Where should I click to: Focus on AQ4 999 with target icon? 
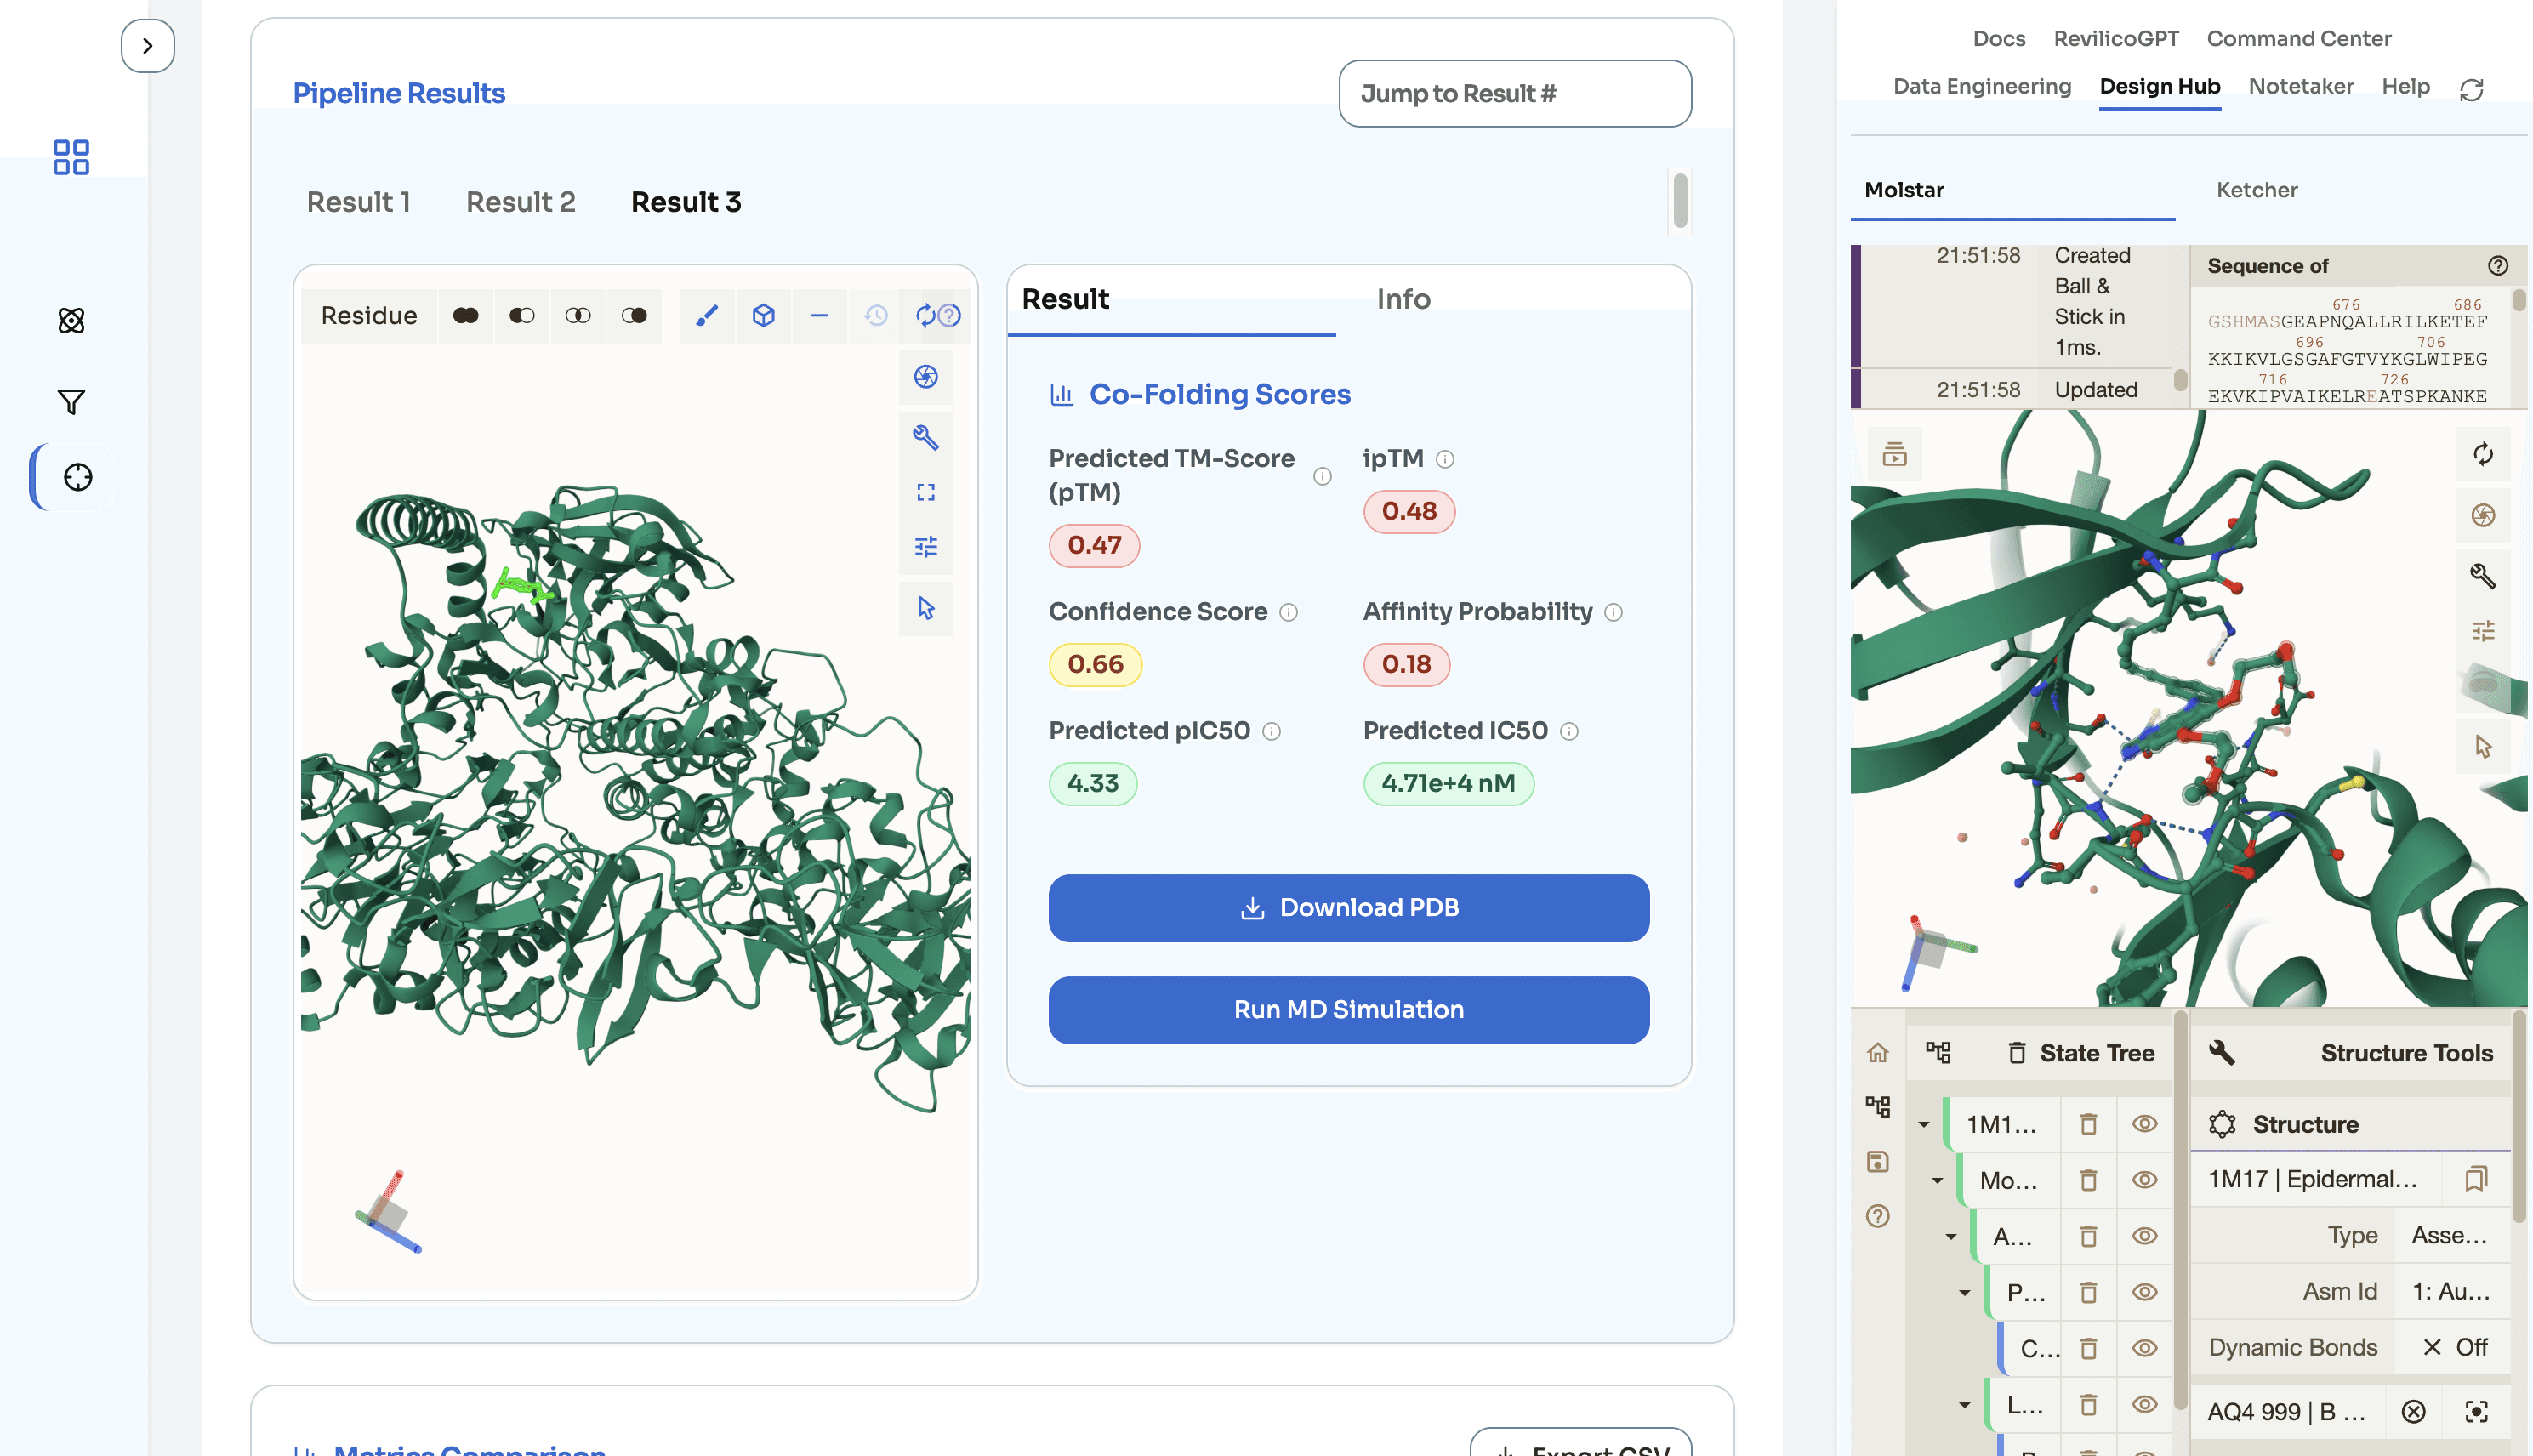coord(2476,1411)
